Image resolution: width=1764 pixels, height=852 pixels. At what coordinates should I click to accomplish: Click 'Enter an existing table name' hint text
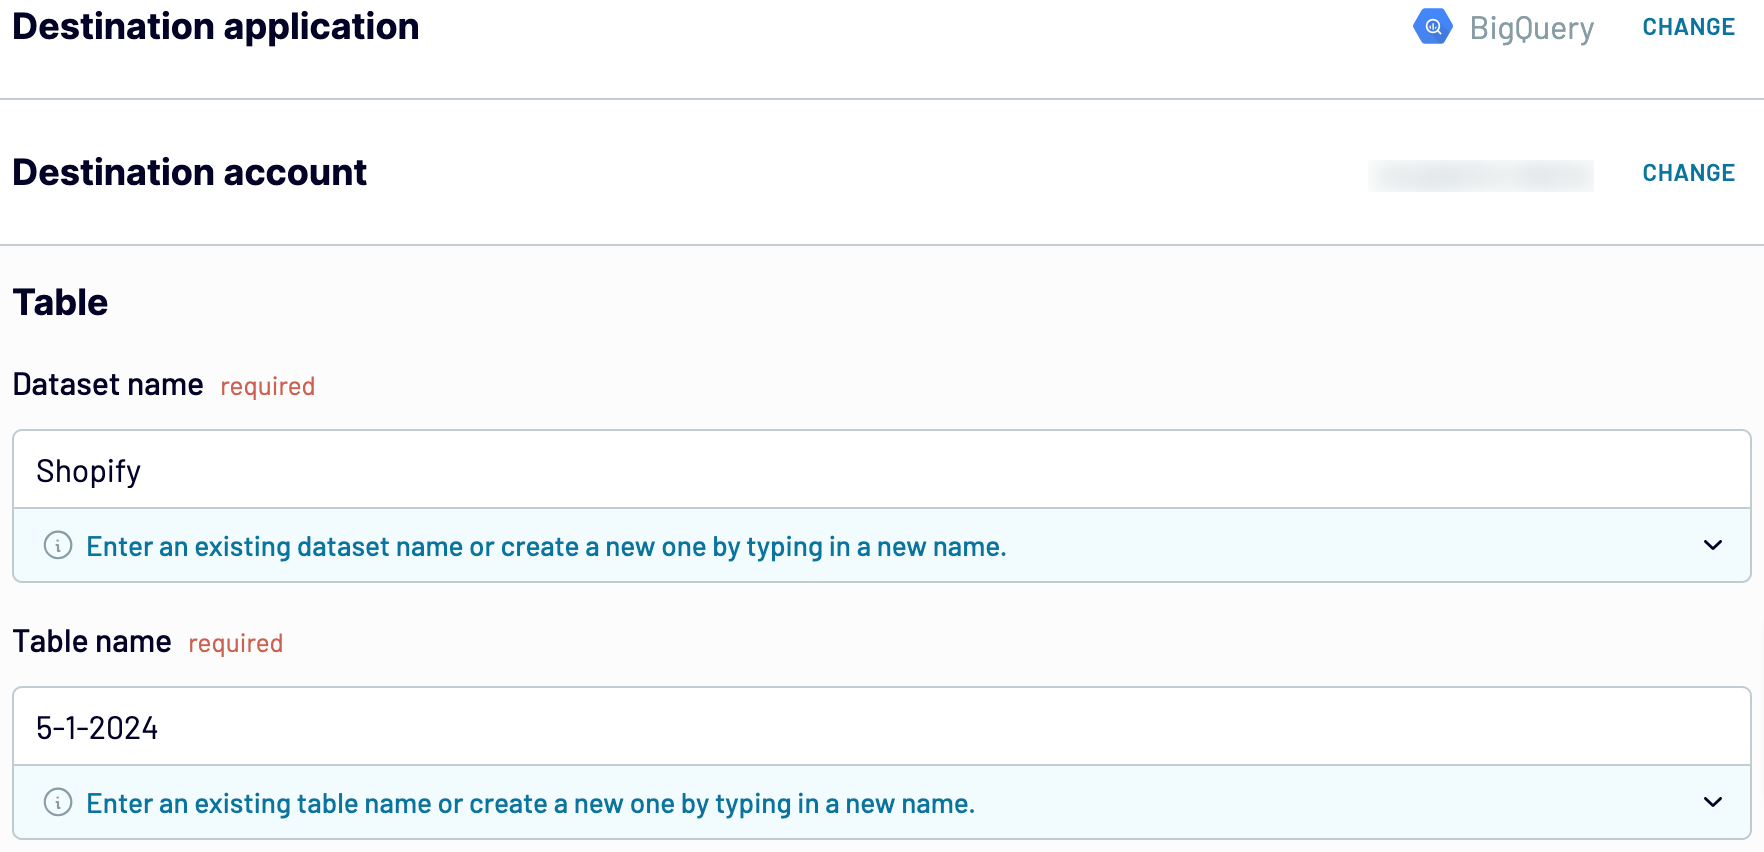(x=530, y=804)
